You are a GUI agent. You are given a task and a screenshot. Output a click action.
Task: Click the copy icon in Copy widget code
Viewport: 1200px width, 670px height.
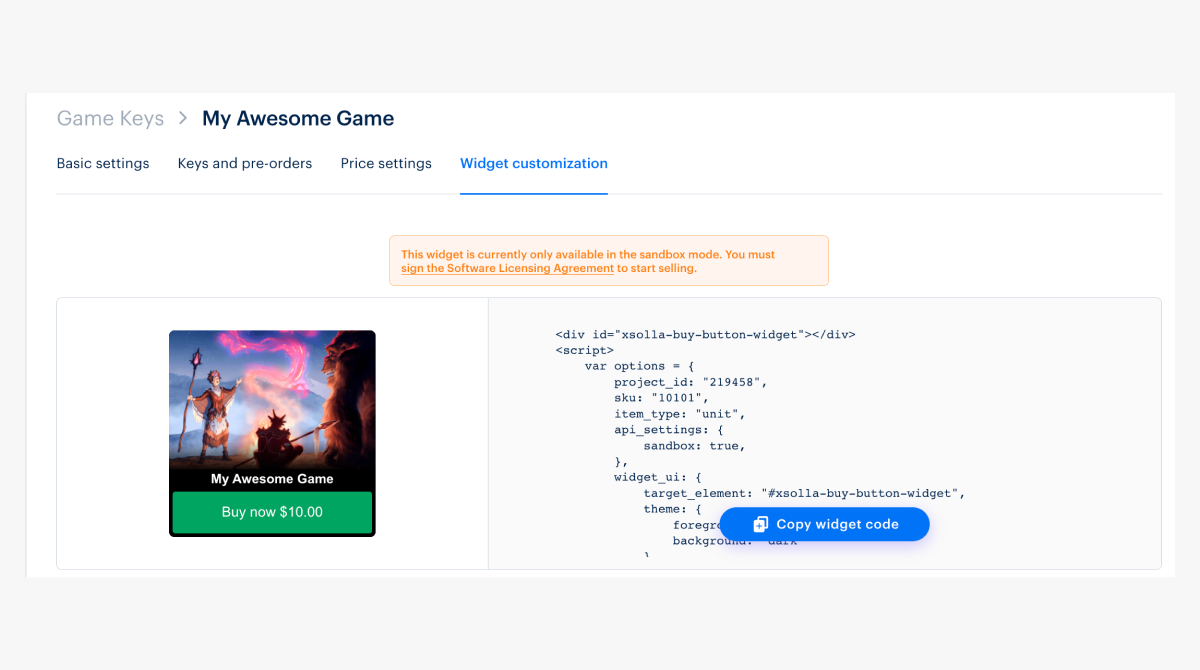(760, 524)
